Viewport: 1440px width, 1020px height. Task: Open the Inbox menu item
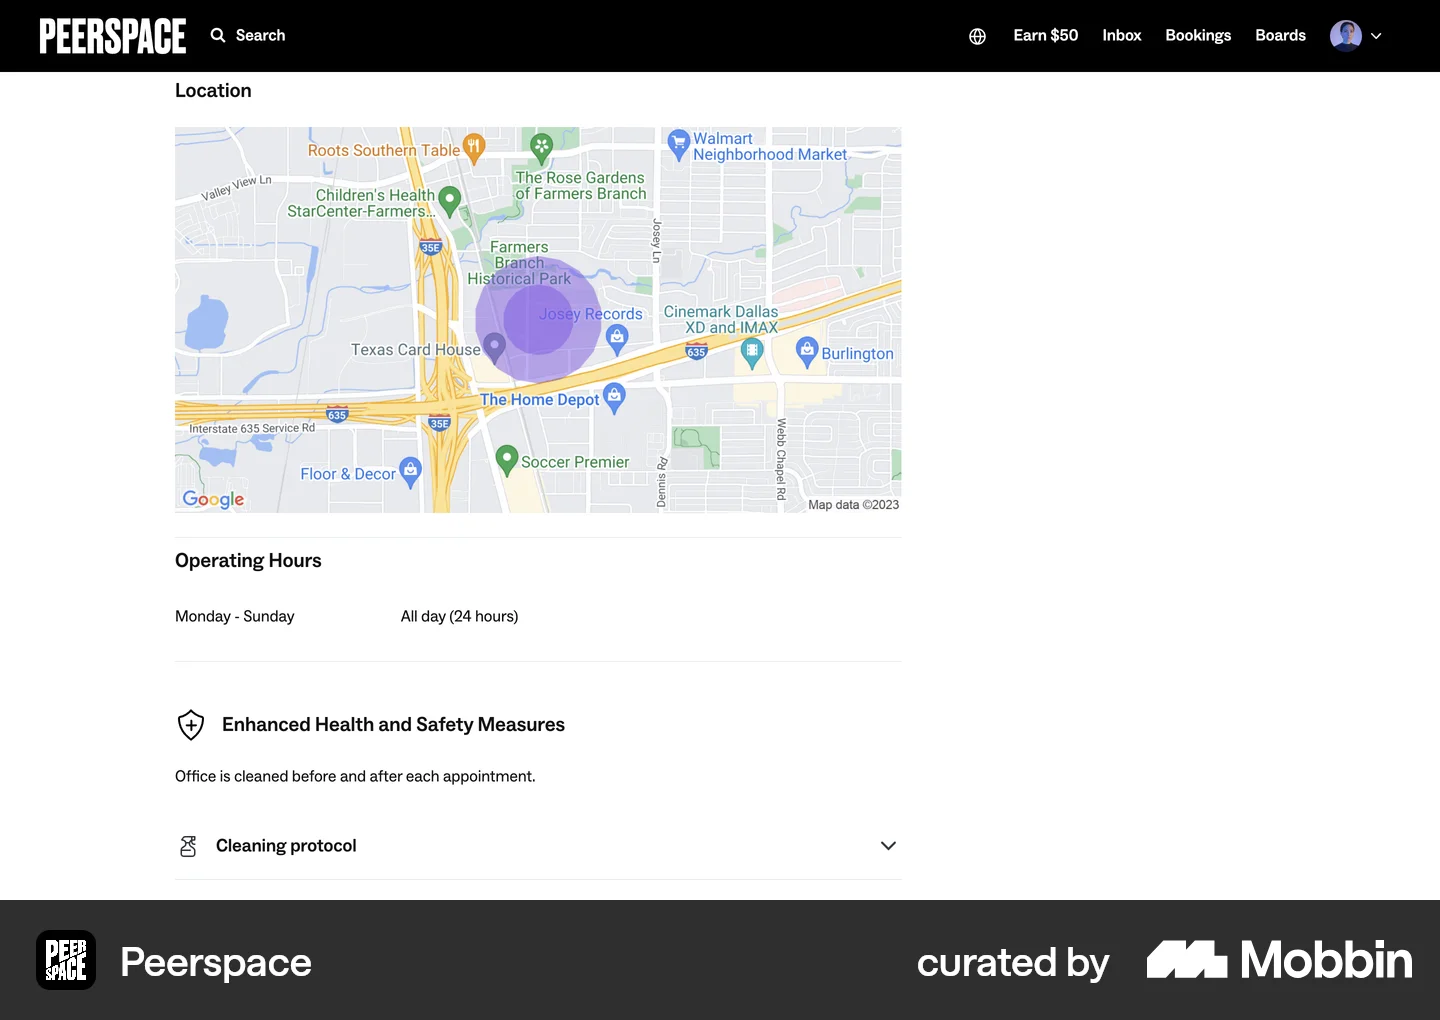[1122, 35]
